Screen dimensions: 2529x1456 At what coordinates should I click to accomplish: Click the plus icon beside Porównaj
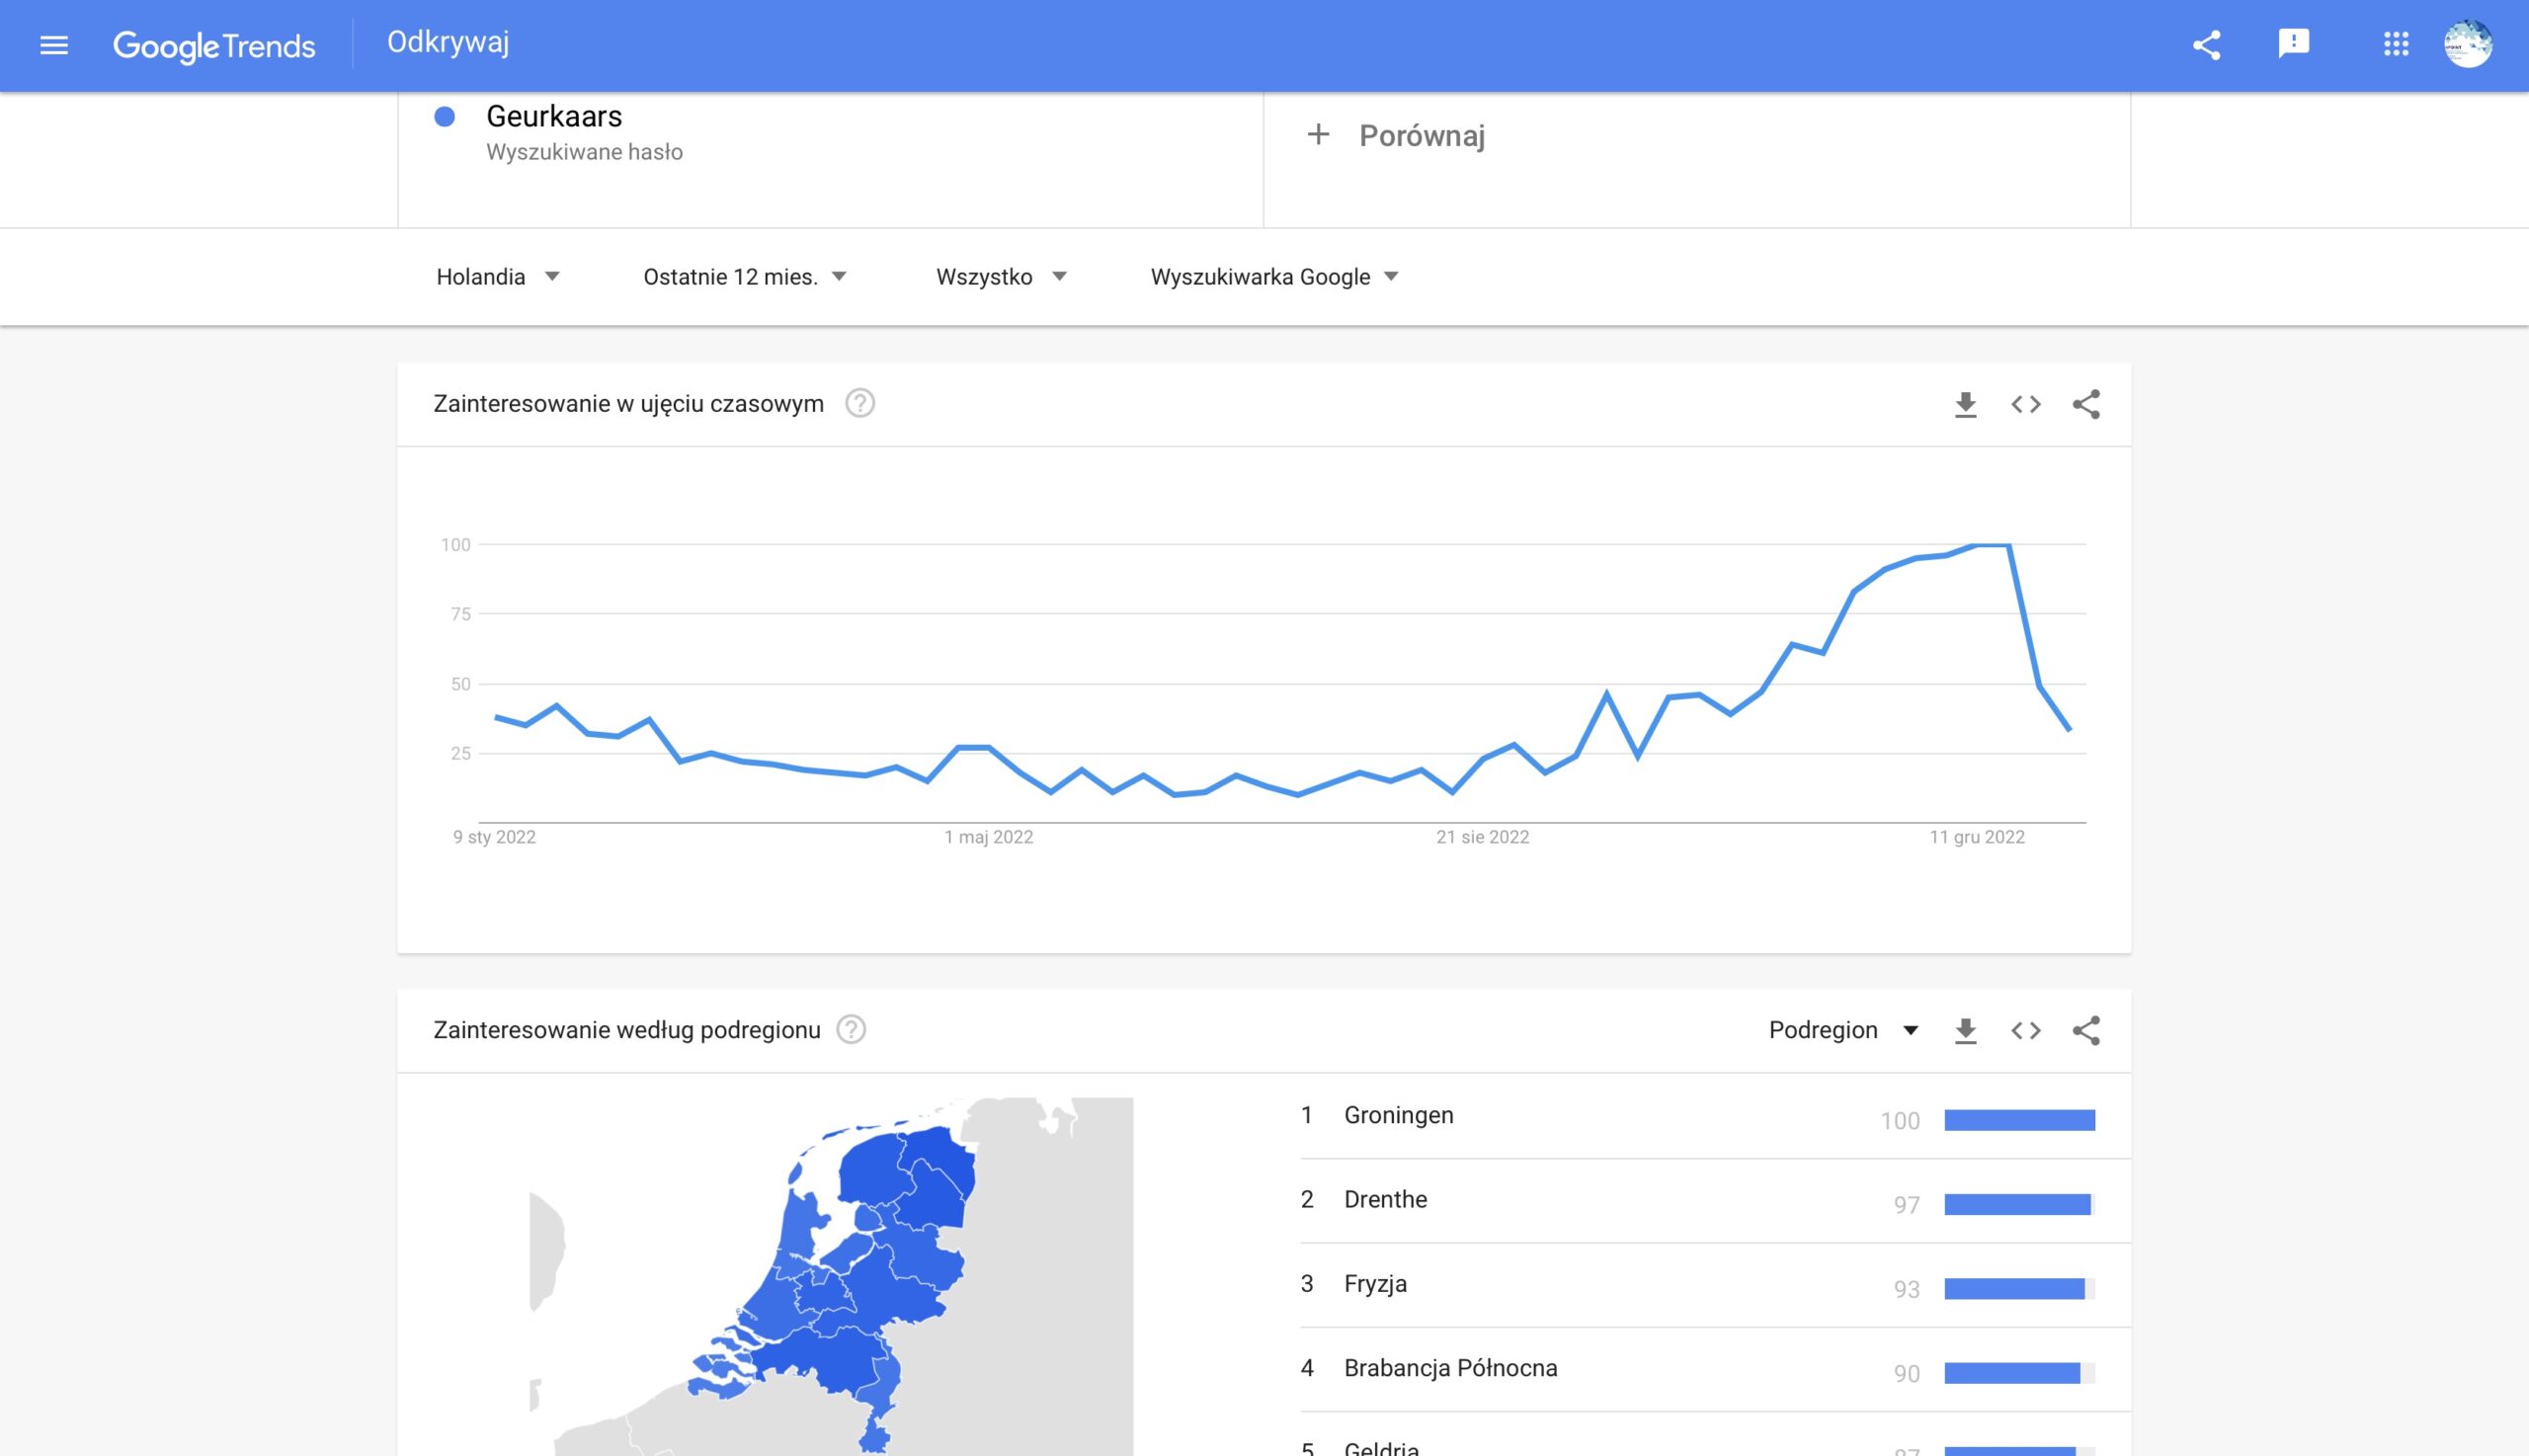click(1318, 134)
